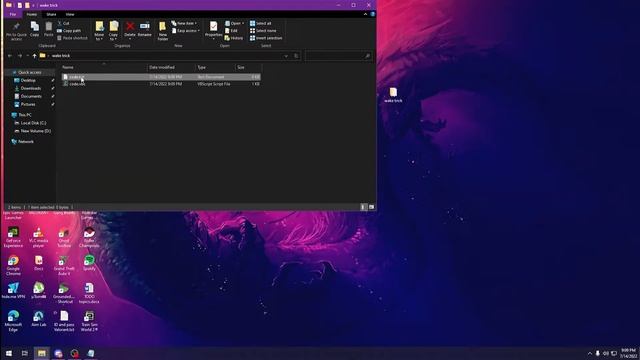640x360 pixels.
Task: Click the Paste ribbon button
Action: coord(49,29)
